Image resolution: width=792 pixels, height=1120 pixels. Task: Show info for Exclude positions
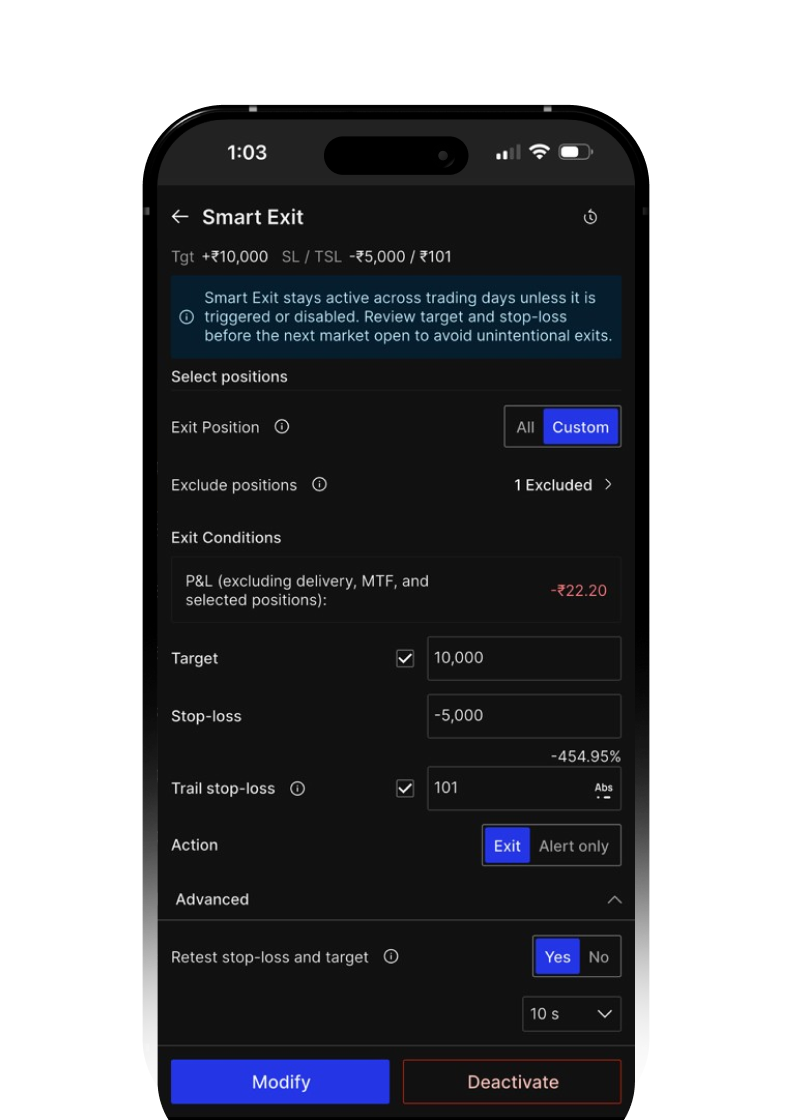coord(319,484)
